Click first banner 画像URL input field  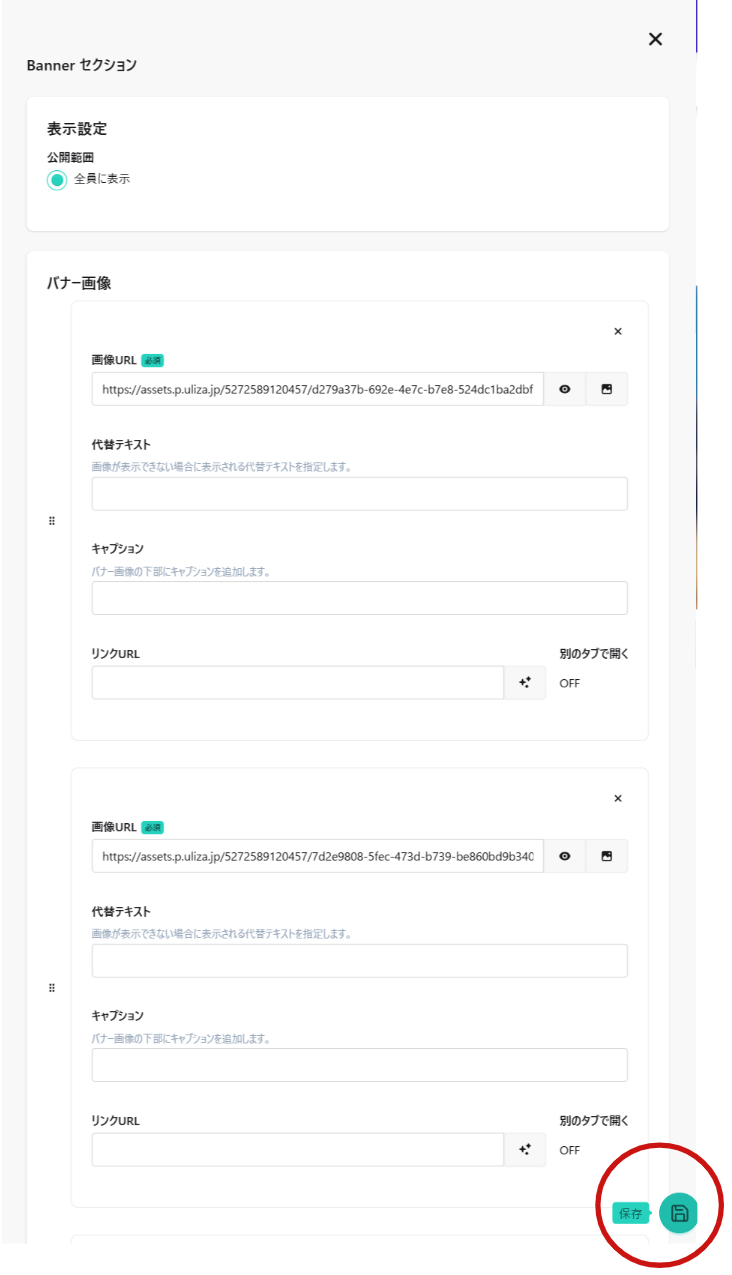(317, 389)
